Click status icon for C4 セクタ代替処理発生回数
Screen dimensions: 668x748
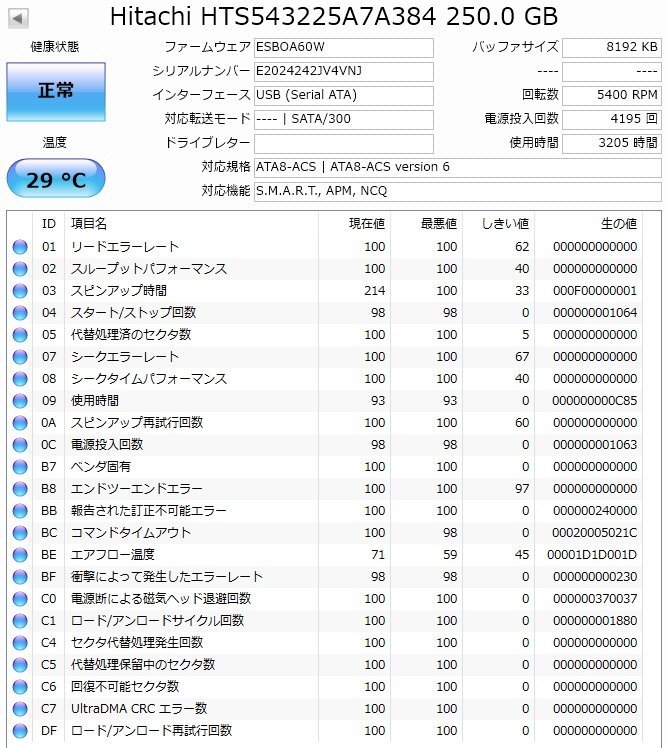pyautogui.click(x=20, y=643)
